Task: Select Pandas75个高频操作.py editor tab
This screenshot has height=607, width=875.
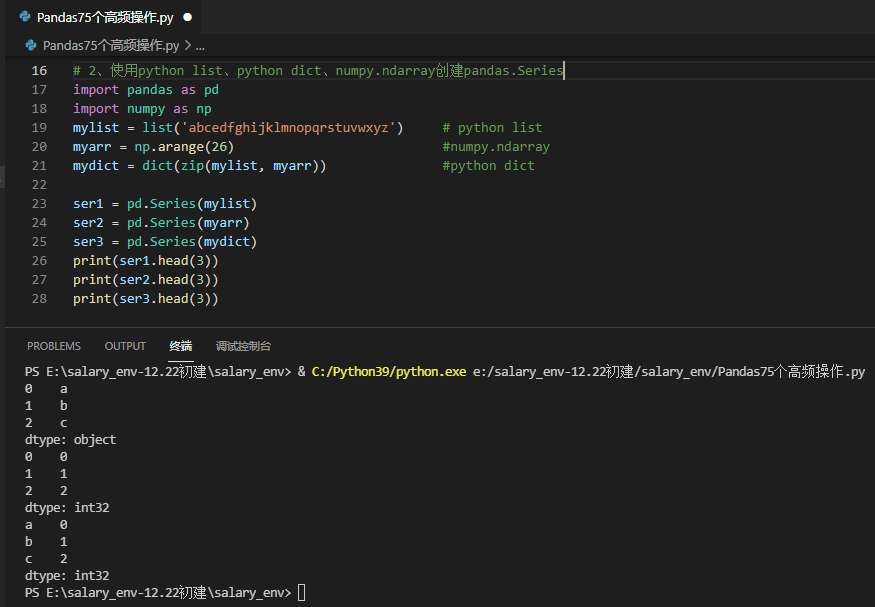Action: pos(105,17)
